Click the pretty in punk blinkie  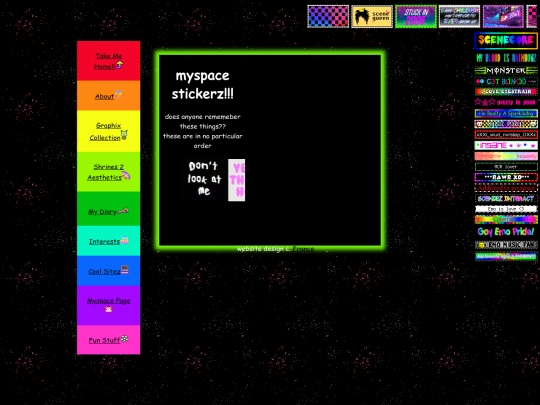point(506,102)
